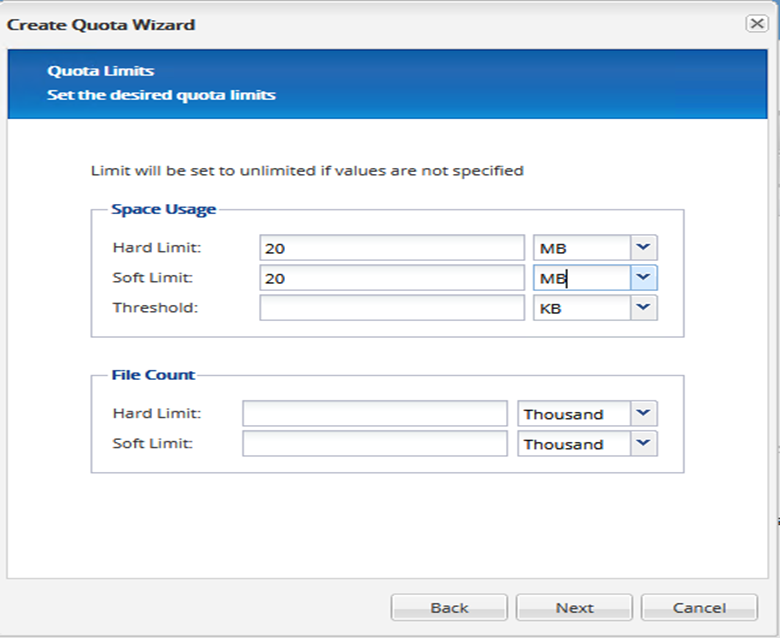Focus the empty Threshold input field
The height and width of the screenshot is (638, 780).
tap(391, 308)
